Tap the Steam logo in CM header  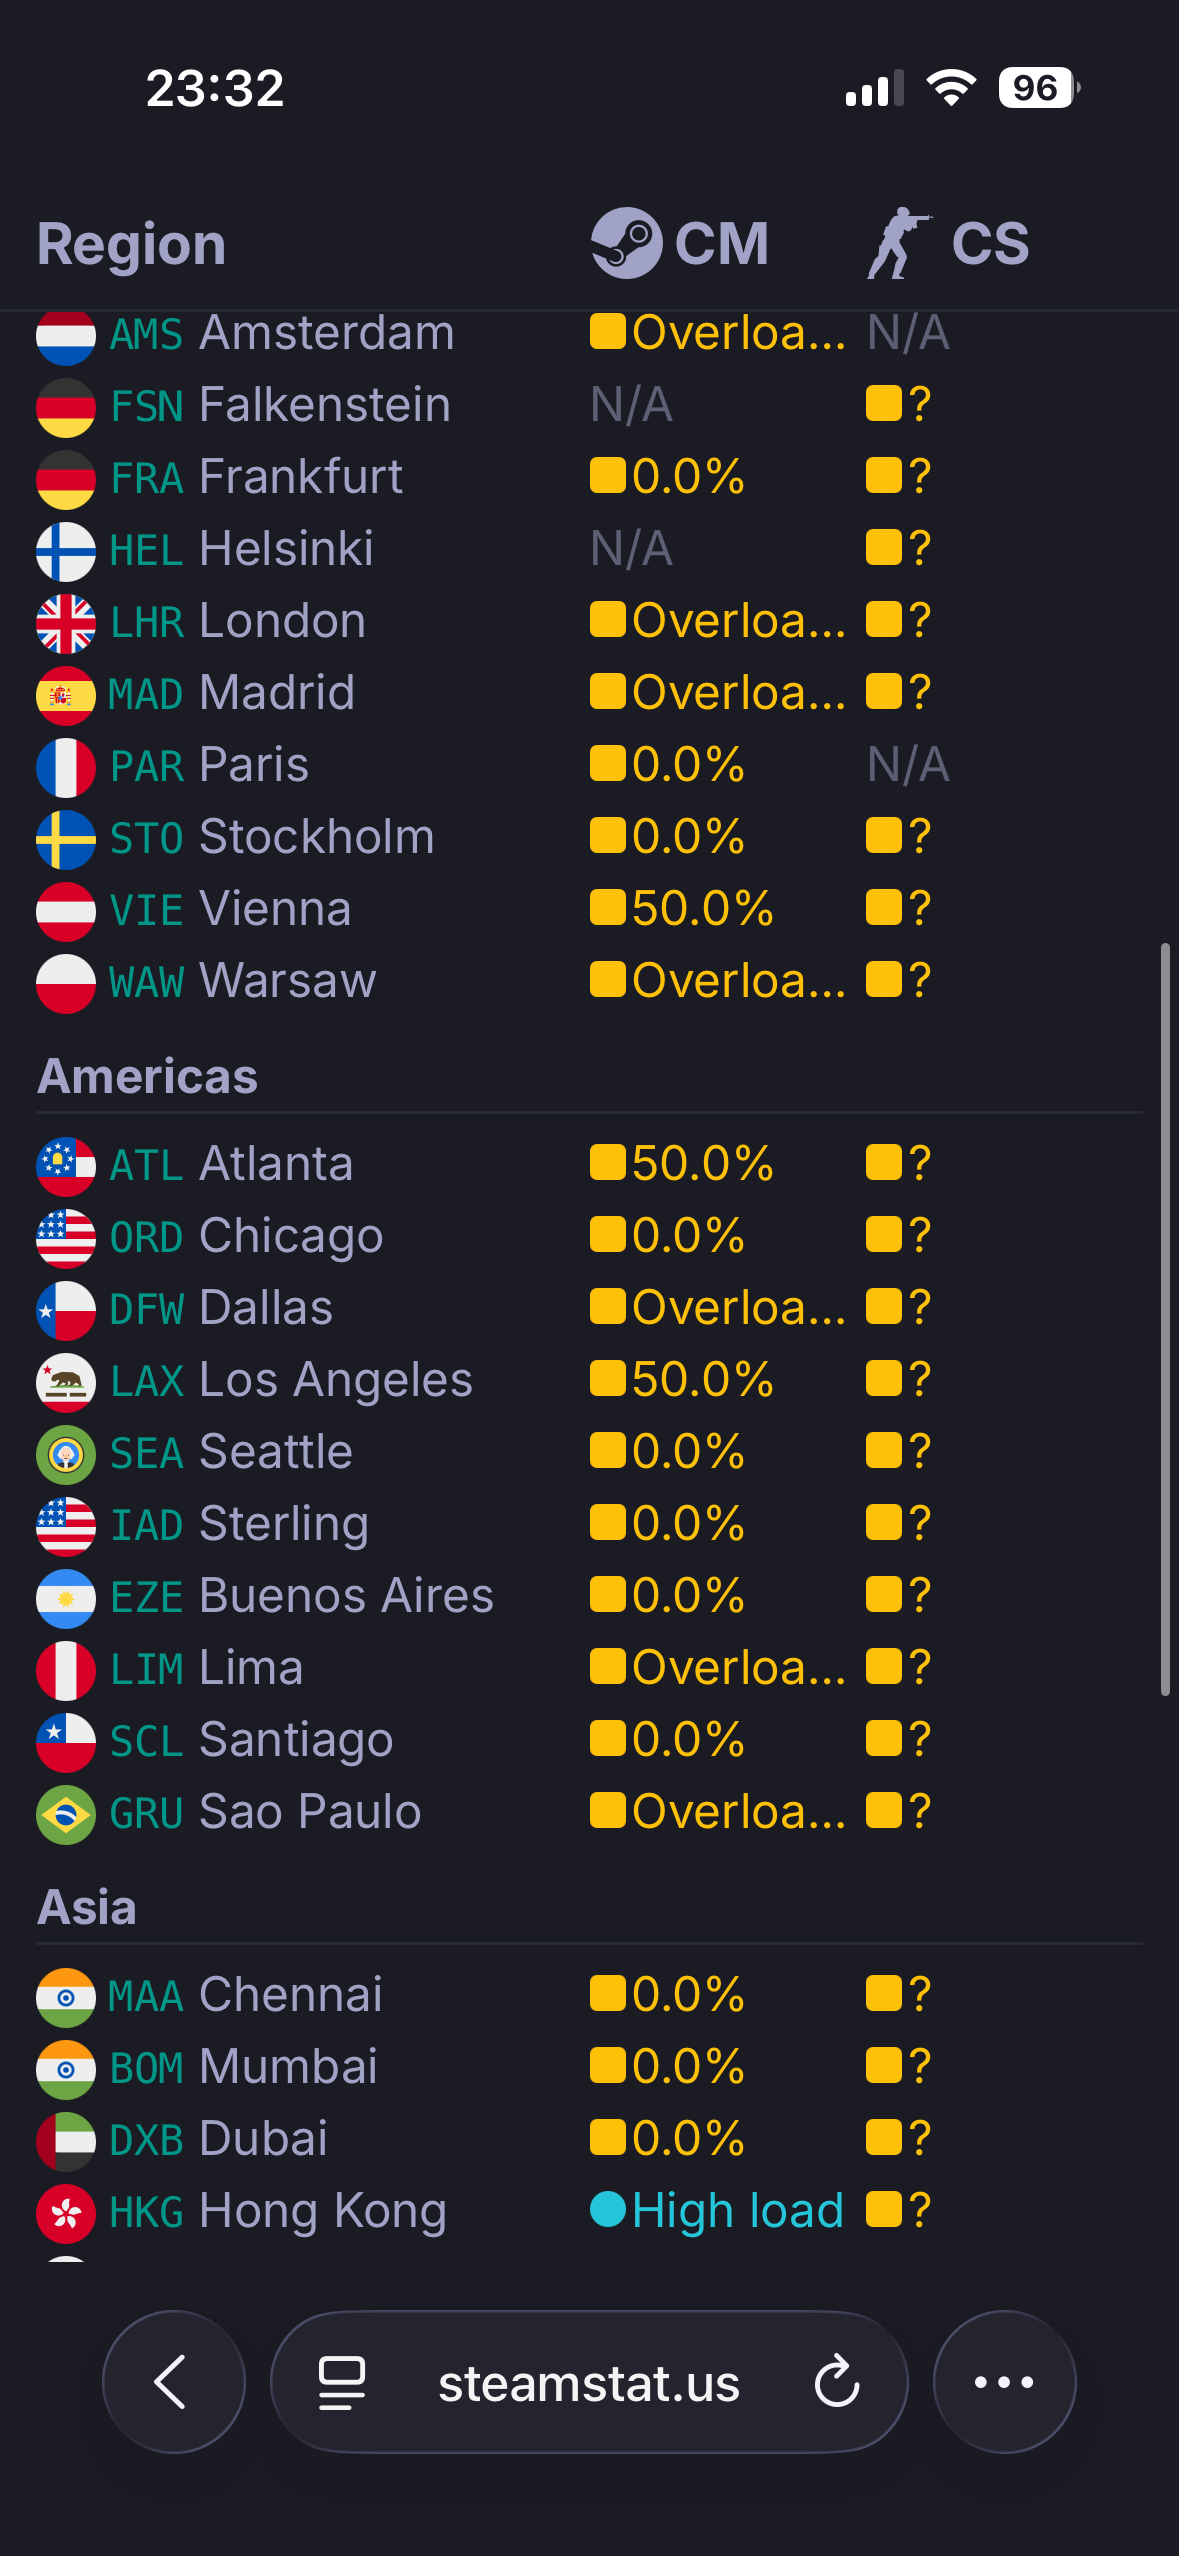626,243
